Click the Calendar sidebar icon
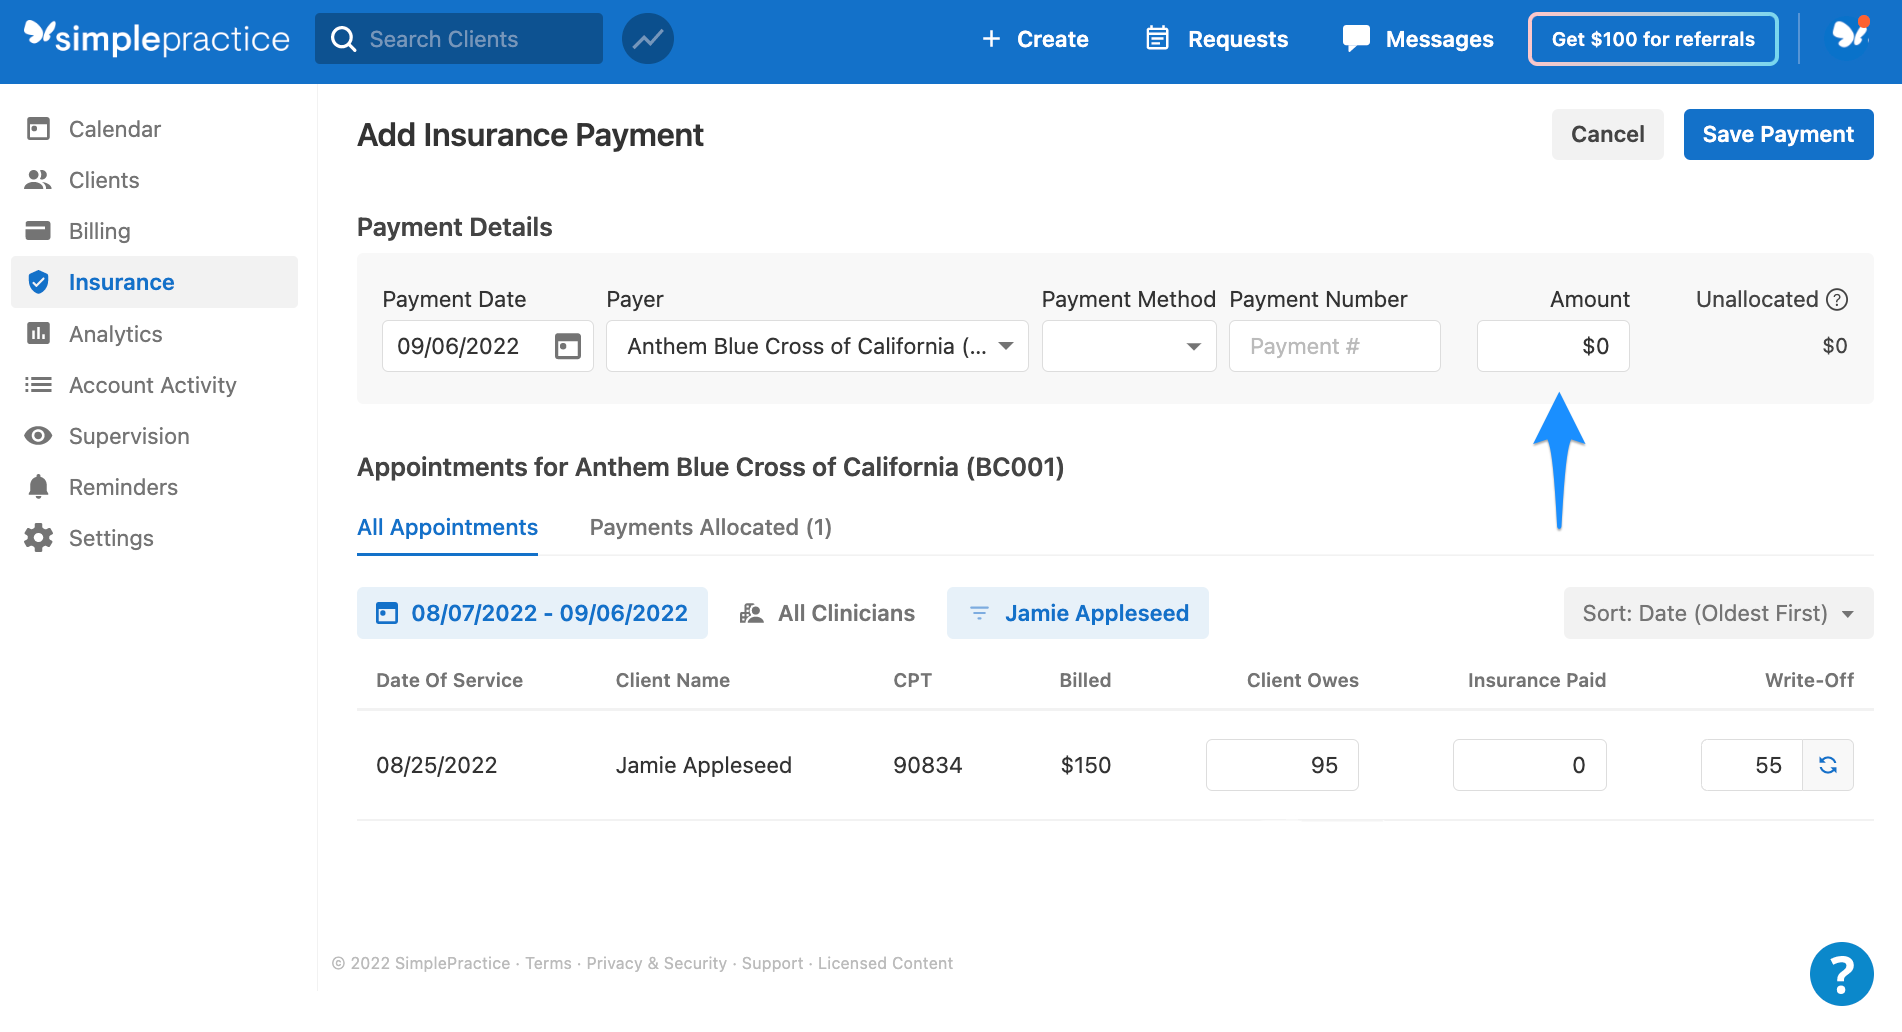The height and width of the screenshot is (1032, 1902). pos(38,128)
